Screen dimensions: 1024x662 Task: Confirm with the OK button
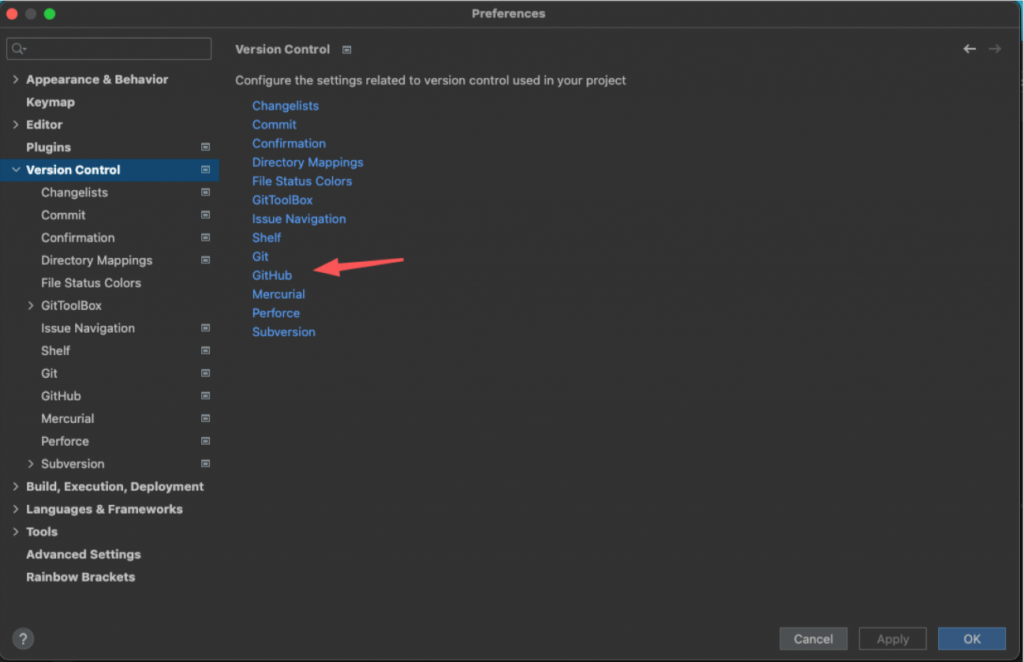coord(972,638)
